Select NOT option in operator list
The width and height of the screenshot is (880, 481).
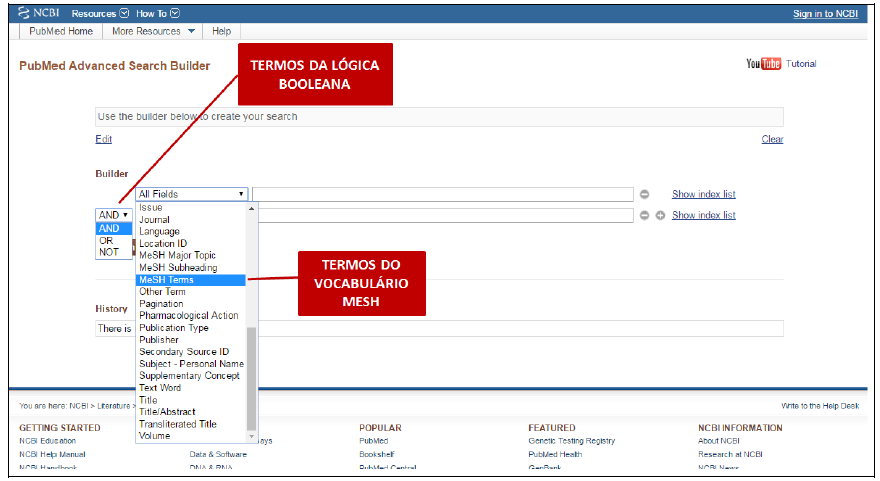[x=113, y=253]
